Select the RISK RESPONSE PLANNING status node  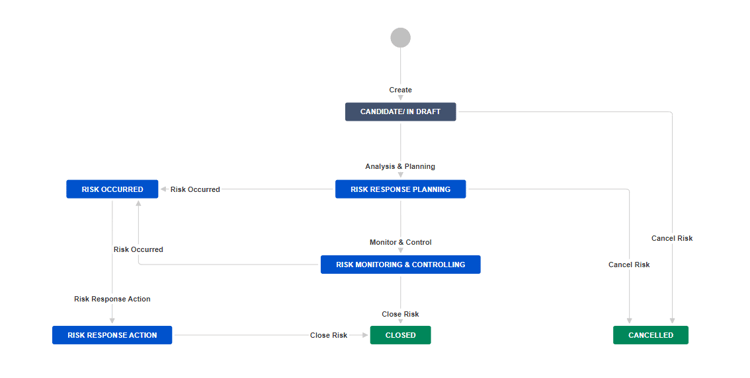coord(400,189)
